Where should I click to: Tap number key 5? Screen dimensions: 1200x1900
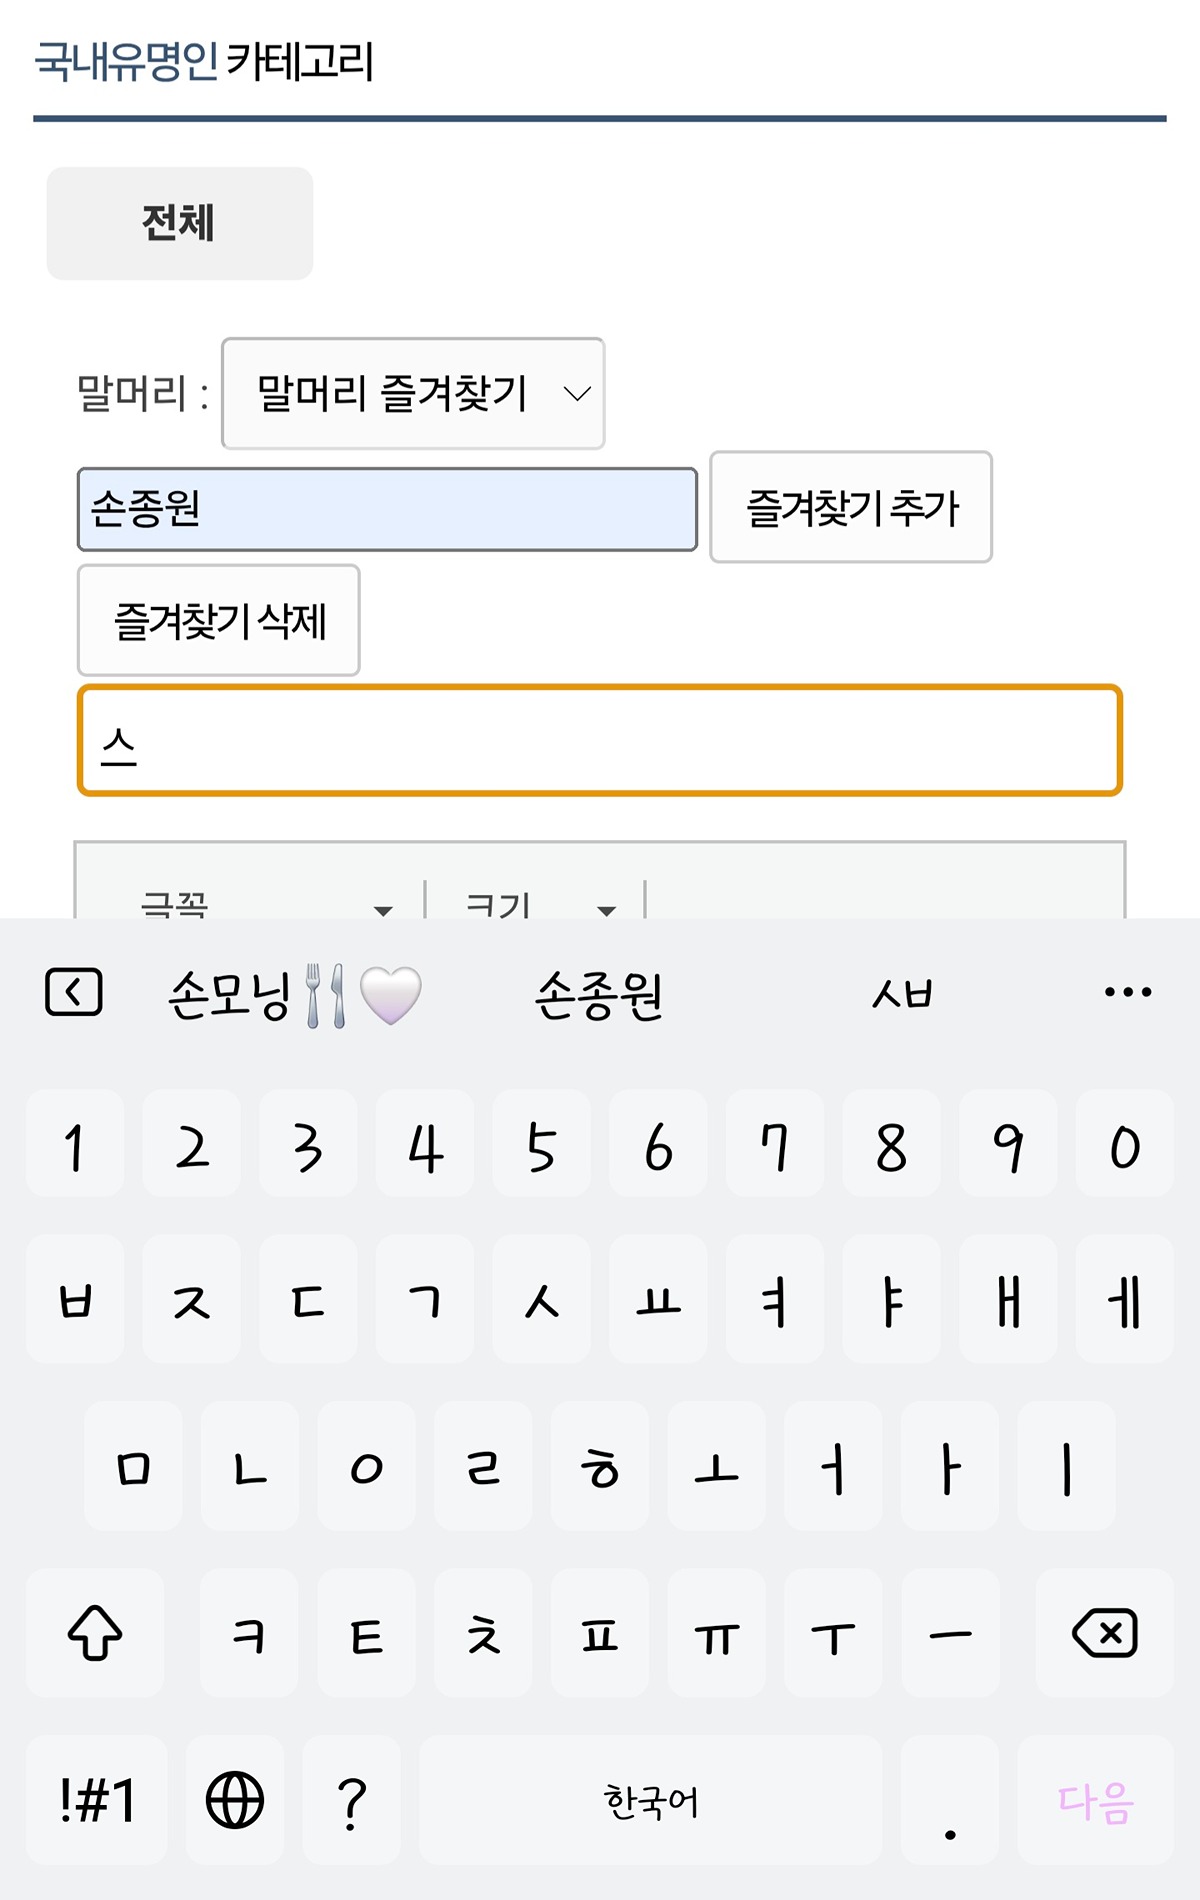(542, 1143)
